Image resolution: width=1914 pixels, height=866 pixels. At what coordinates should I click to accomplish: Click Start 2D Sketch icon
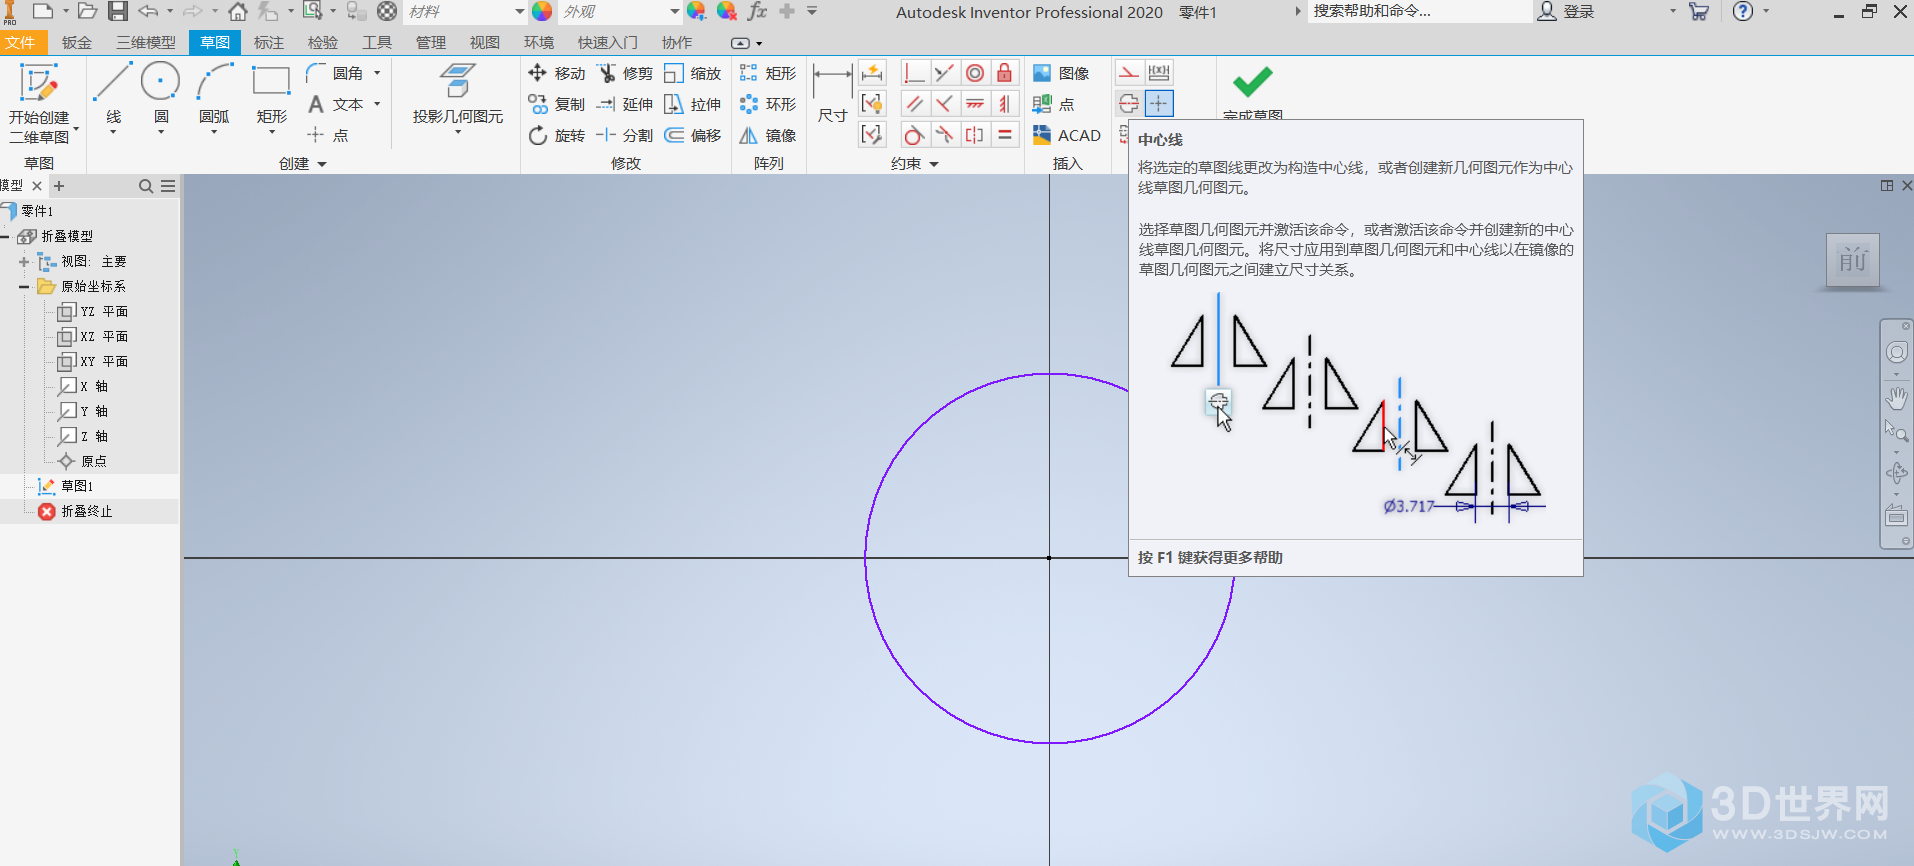[x=40, y=102]
